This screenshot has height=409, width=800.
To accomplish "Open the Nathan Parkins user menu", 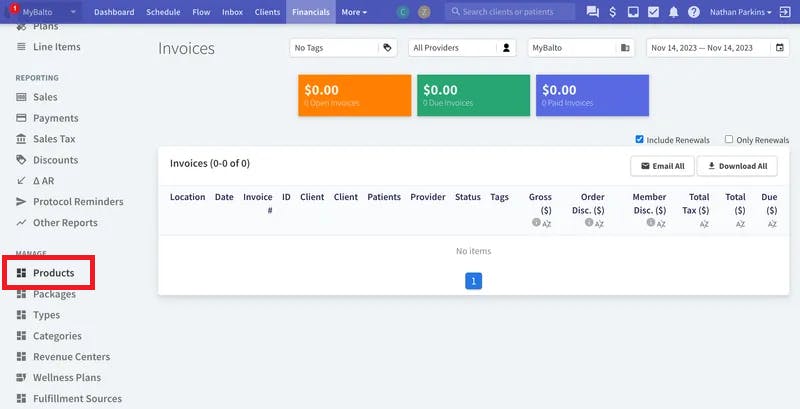I will click(740, 12).
